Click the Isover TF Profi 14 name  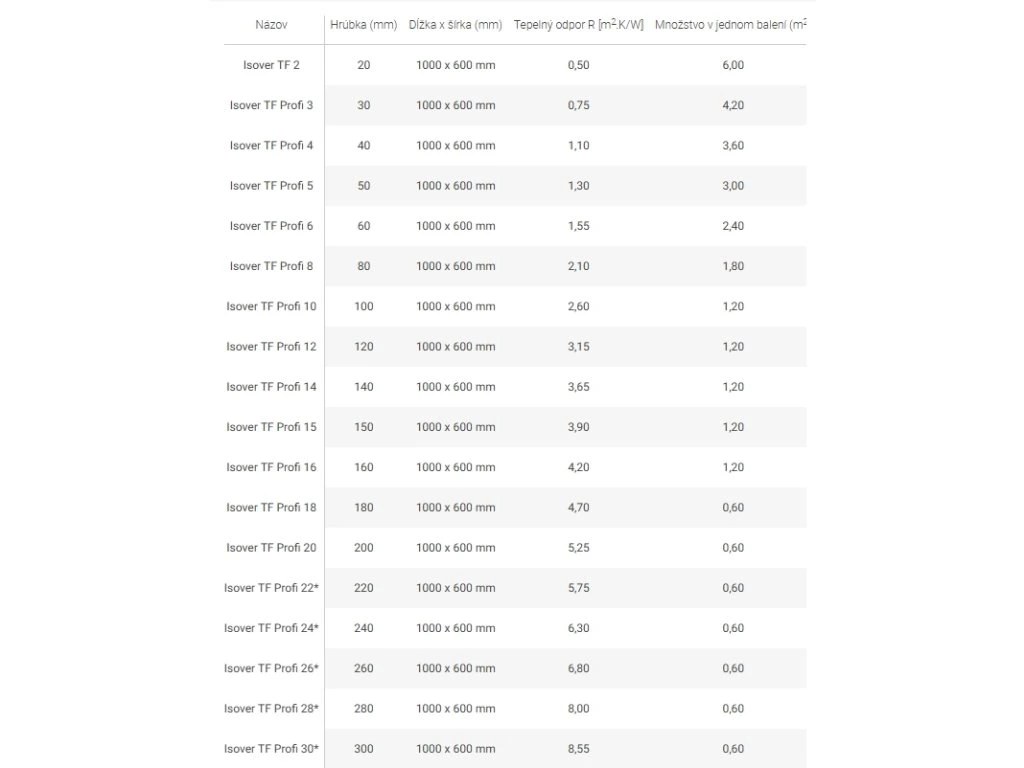click(271, 387)
